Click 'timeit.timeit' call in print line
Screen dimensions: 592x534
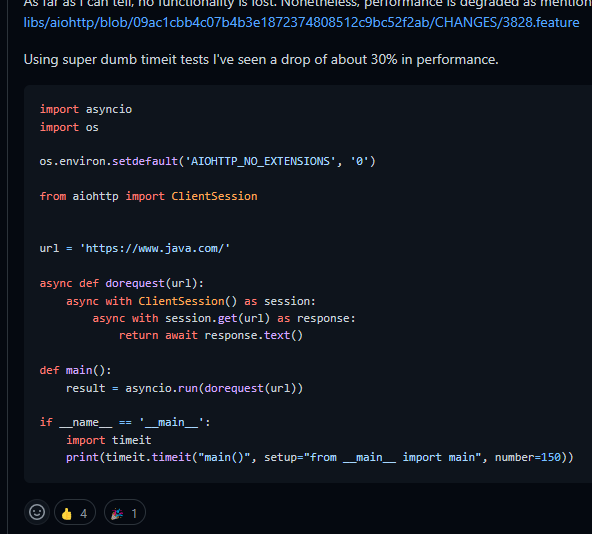[148, 457]
